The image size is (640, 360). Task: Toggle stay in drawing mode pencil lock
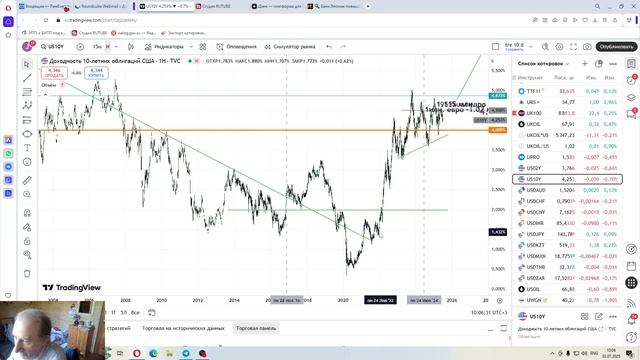(27, 227)
